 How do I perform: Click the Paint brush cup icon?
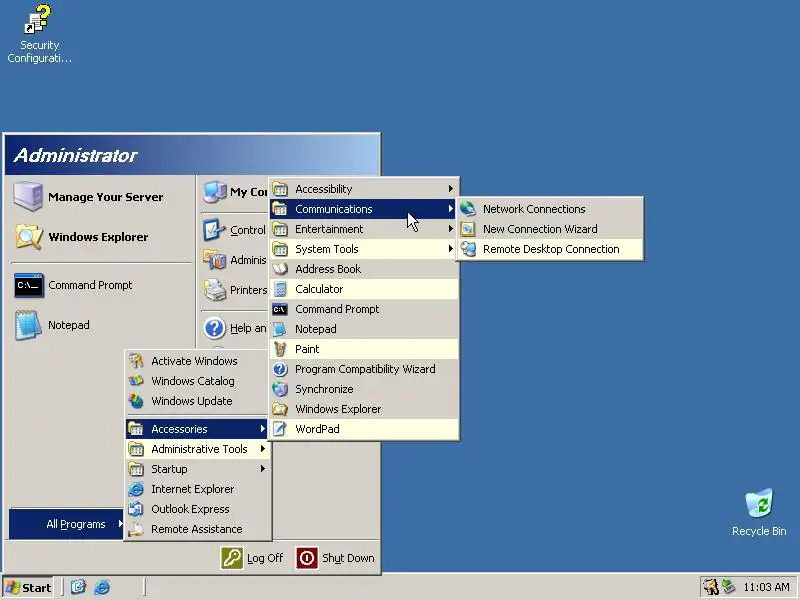280,349
